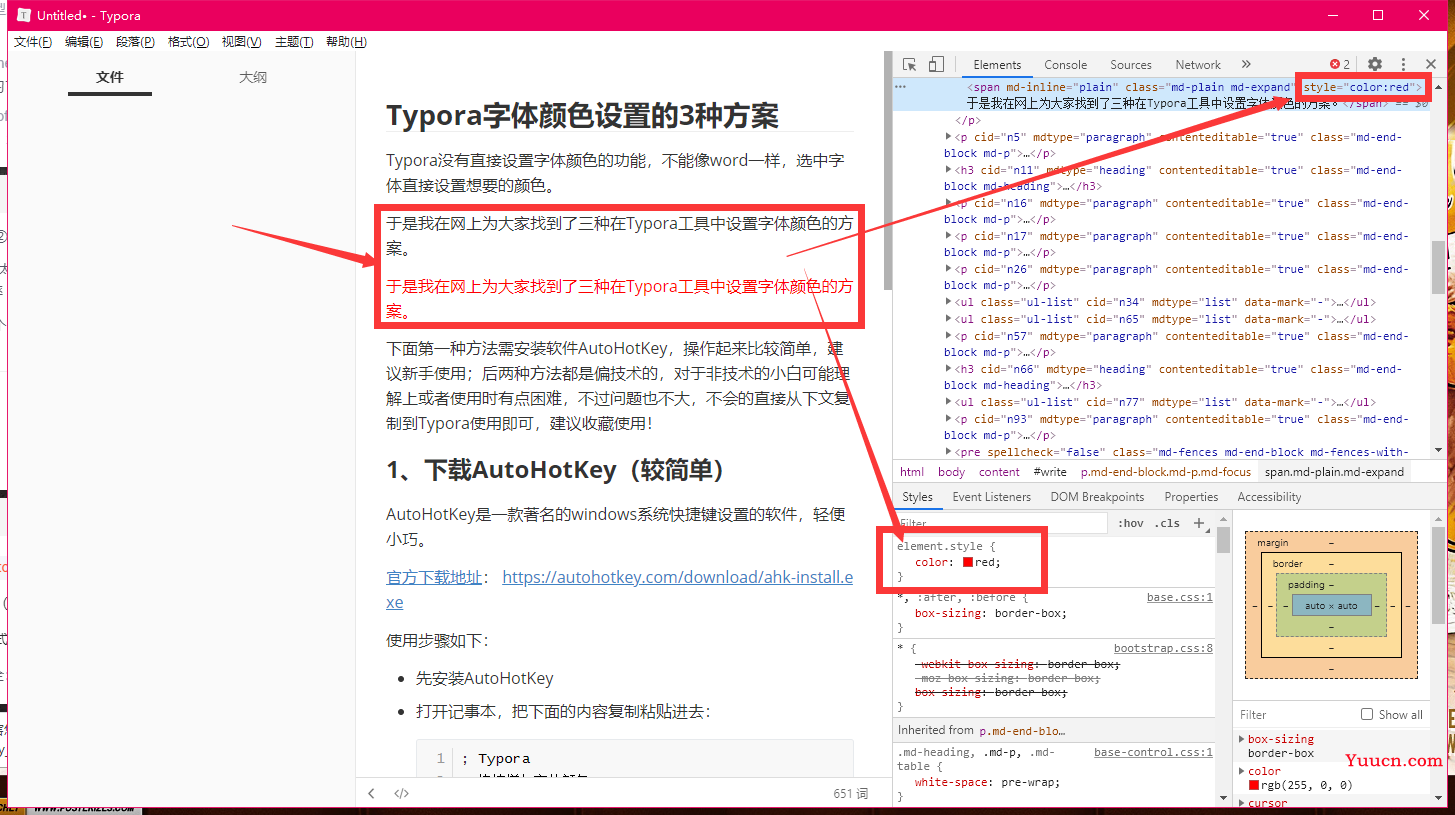
Task: Switch sidebar to the 大纲 outline tab
Action: click(x=253, y=77)
